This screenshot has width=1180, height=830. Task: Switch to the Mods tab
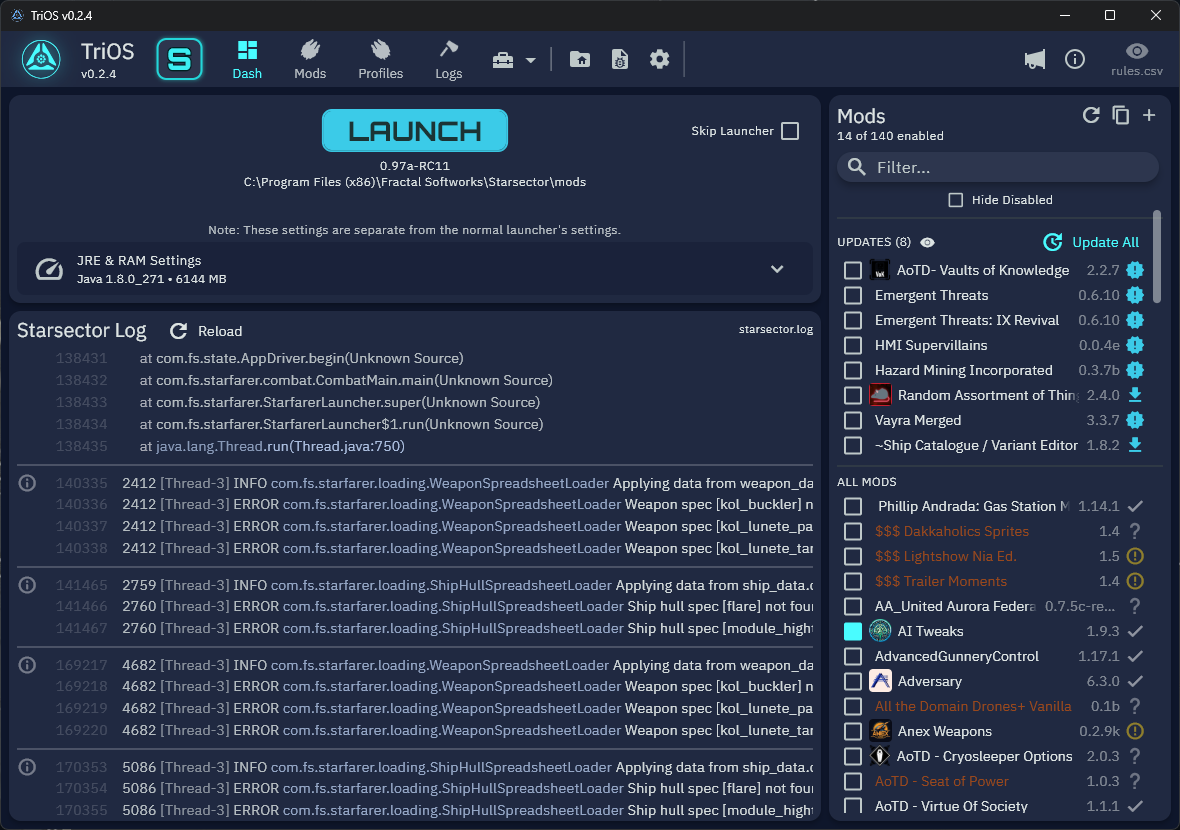310,60
